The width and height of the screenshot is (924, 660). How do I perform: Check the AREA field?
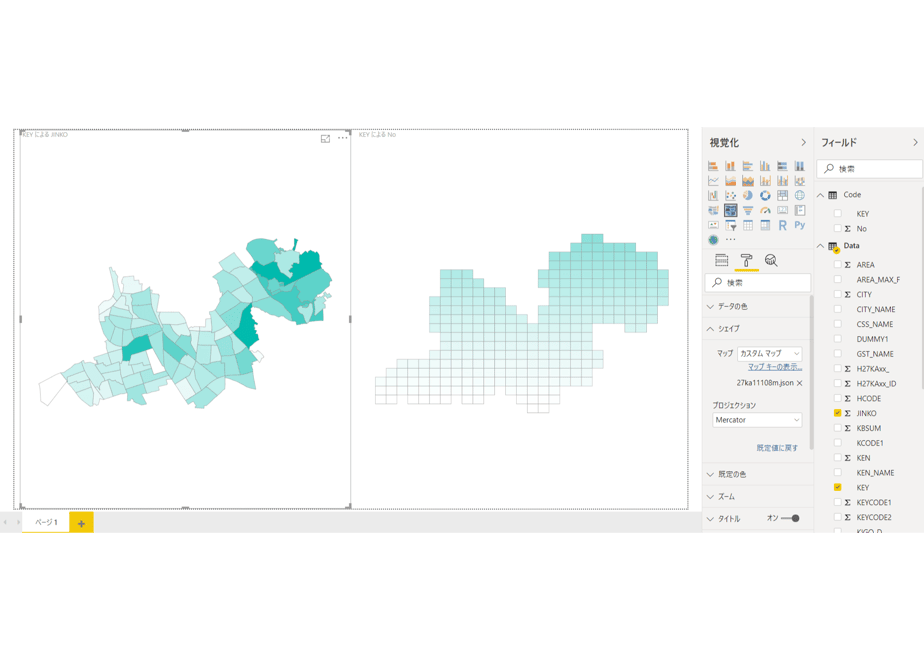point(837,265)
